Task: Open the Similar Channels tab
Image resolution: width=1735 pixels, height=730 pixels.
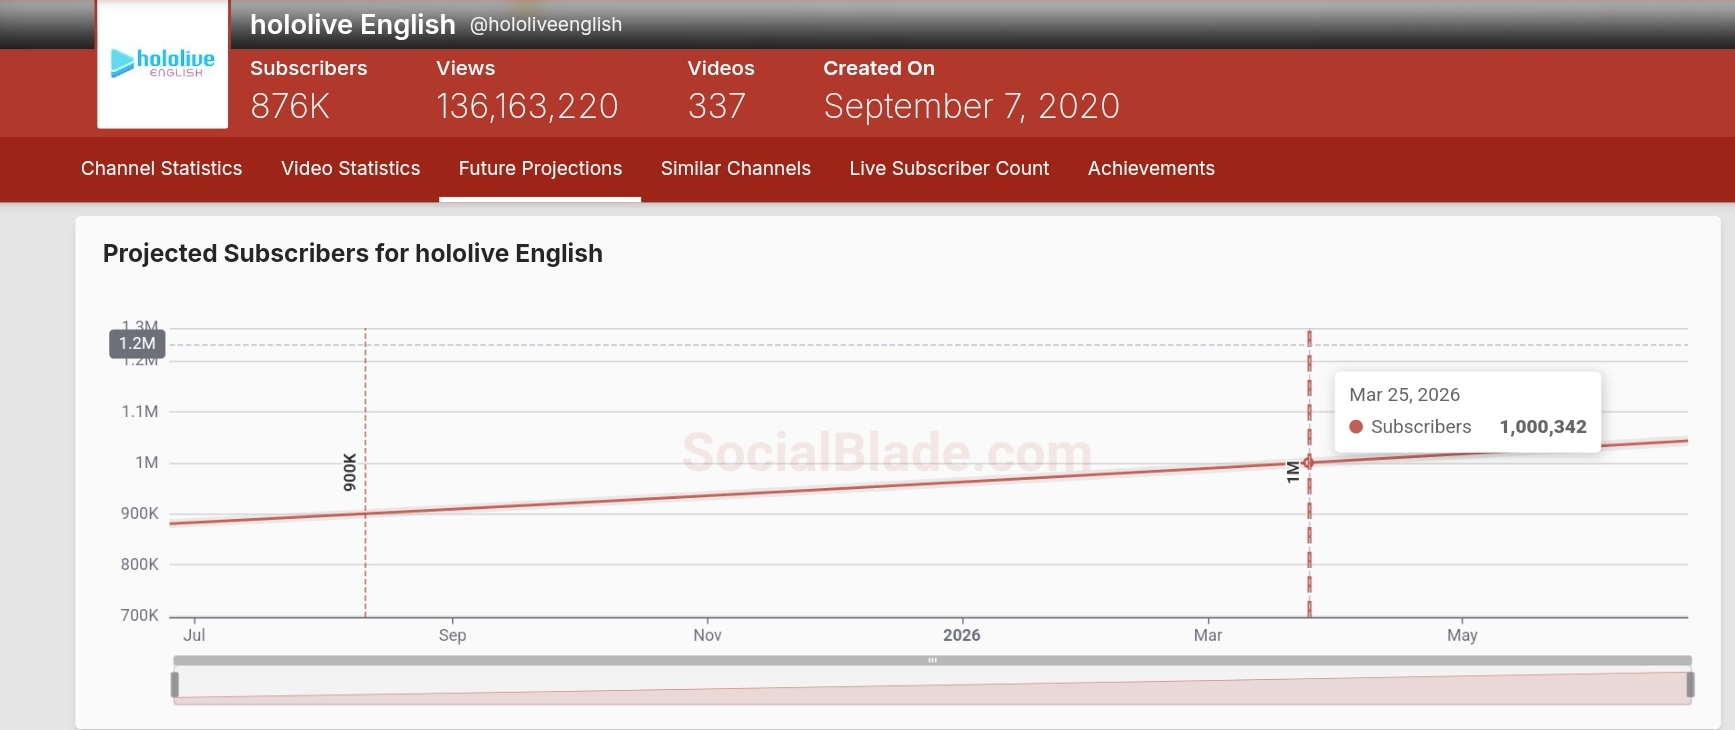Action: tap(736, 169)
